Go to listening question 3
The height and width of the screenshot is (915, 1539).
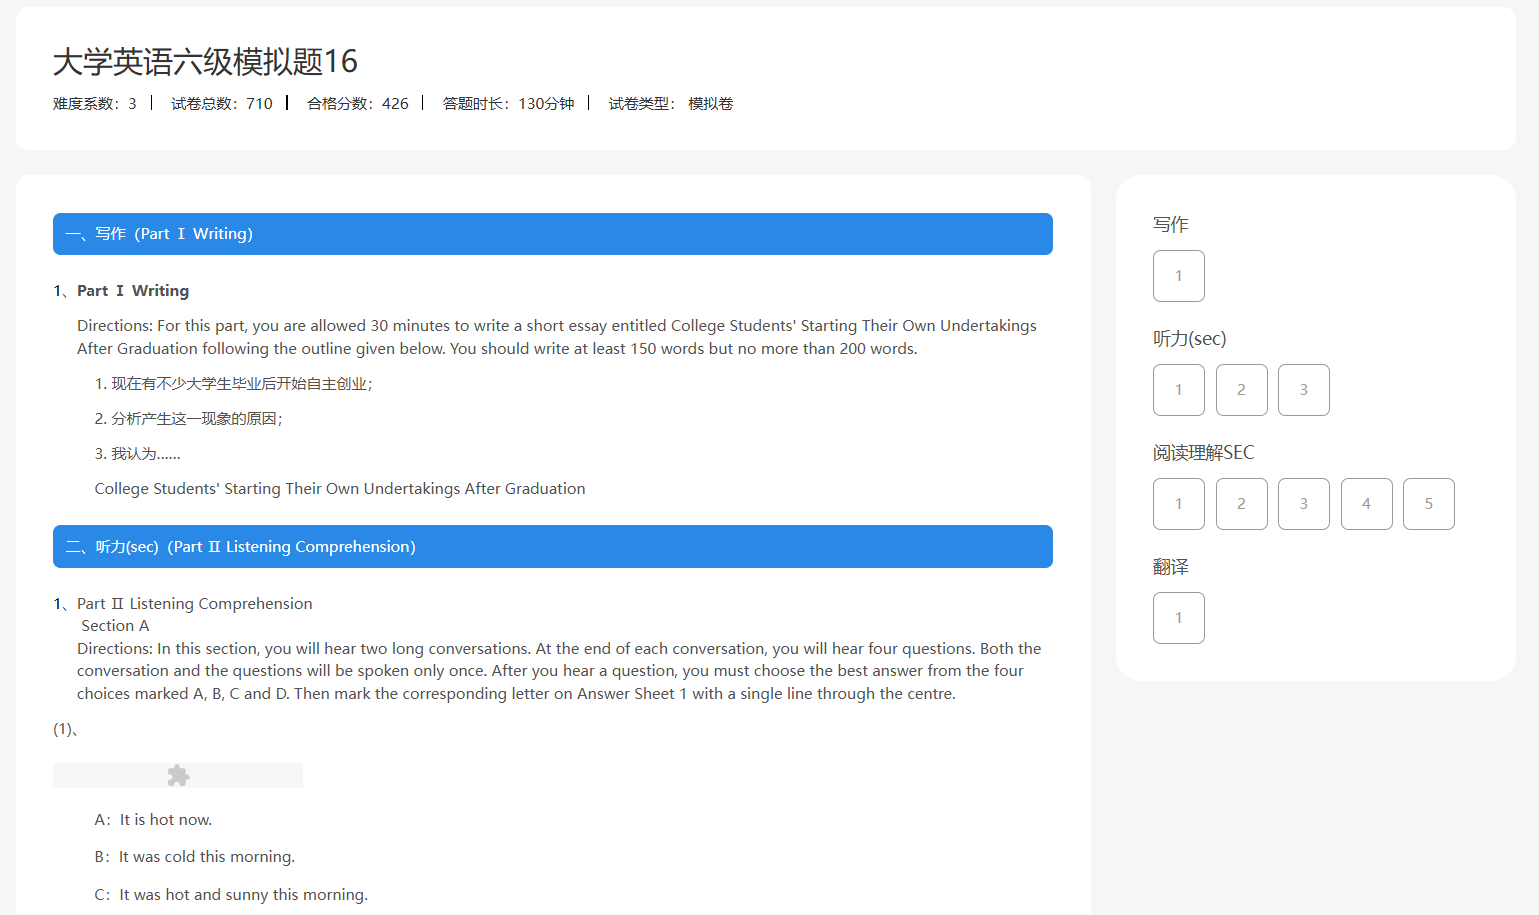[1303, 390]
